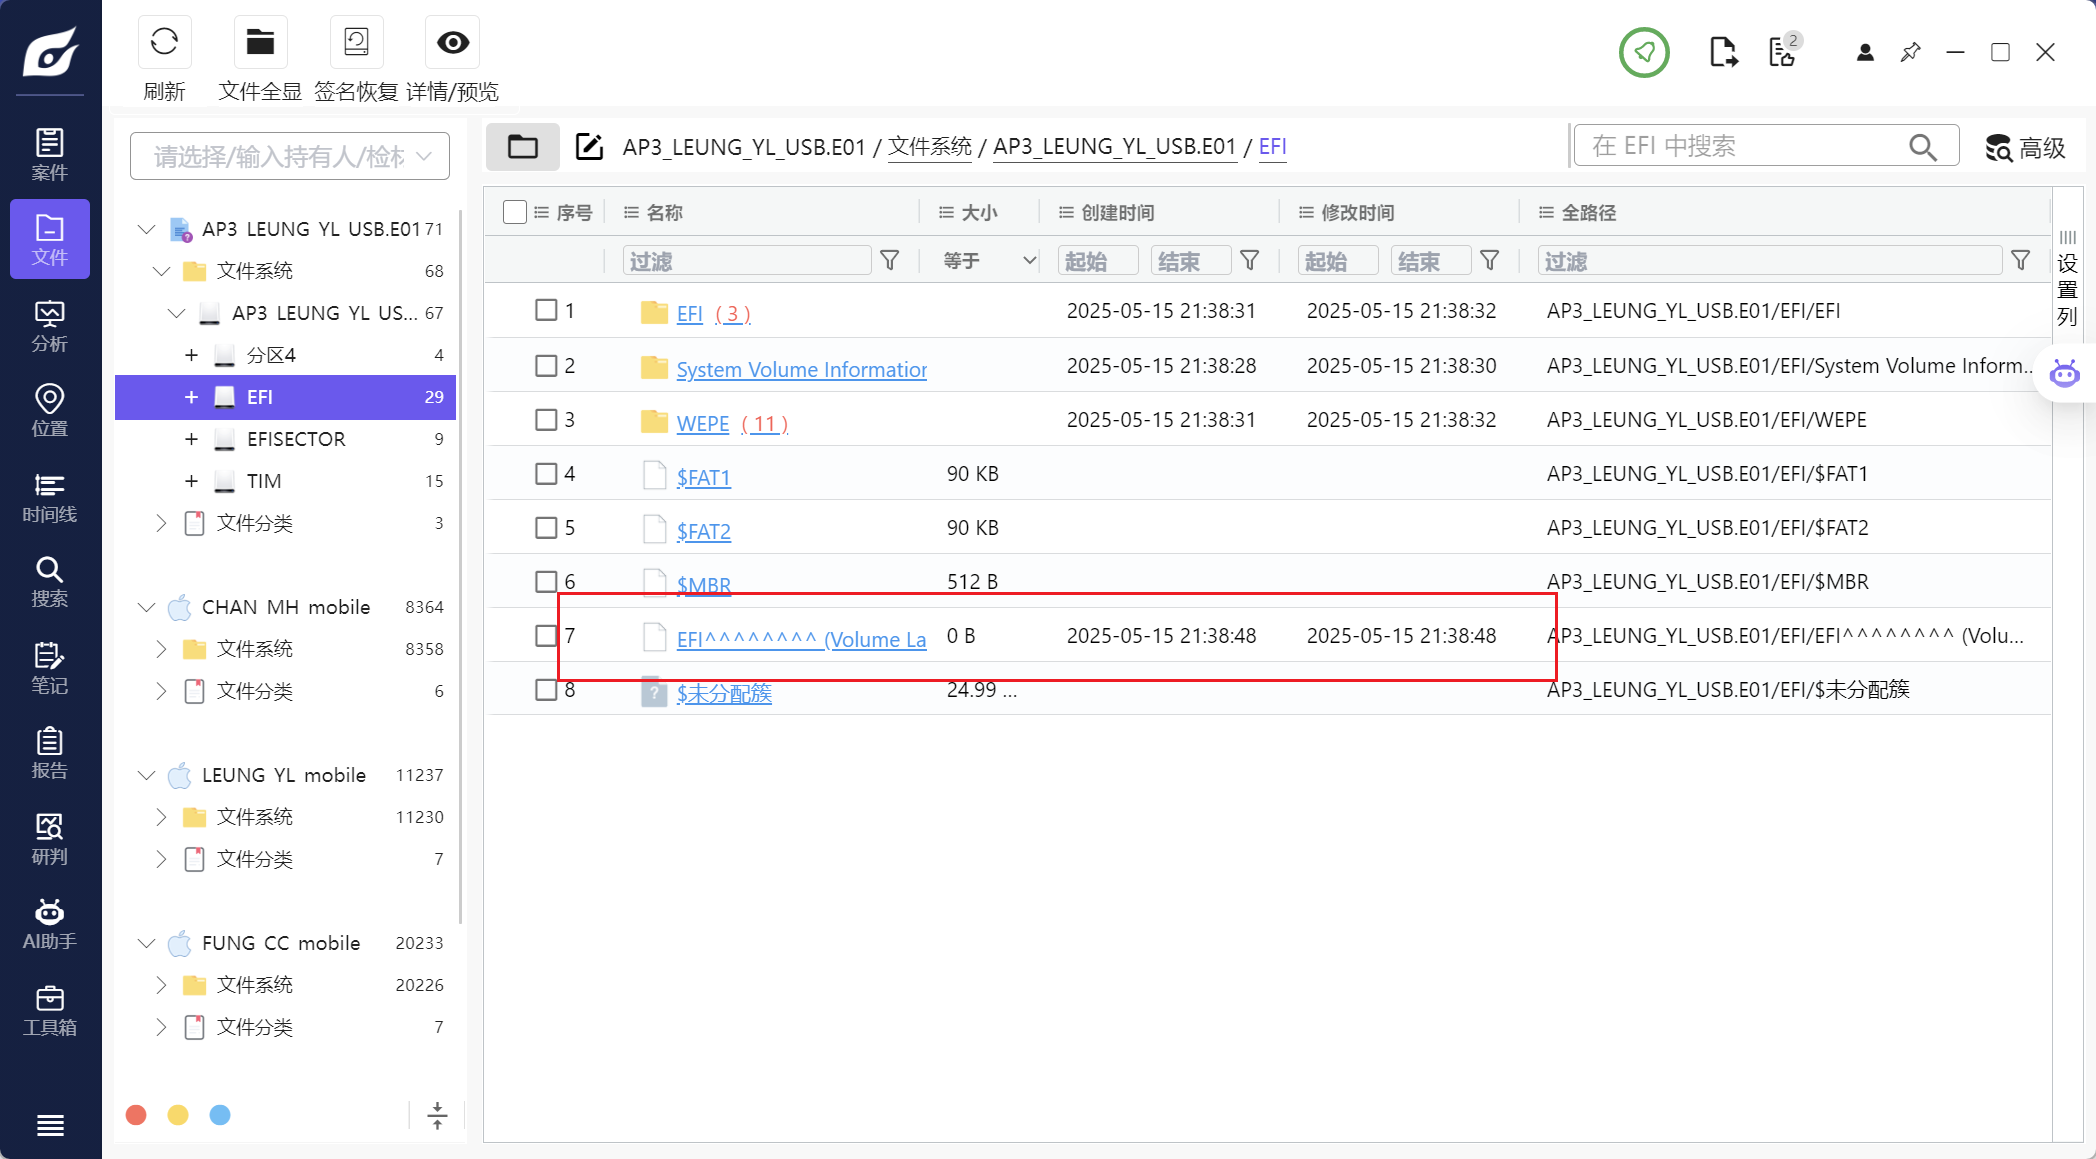Open the System Volume Information folder link
The image size is (2096, 1159).
point(801,369)
